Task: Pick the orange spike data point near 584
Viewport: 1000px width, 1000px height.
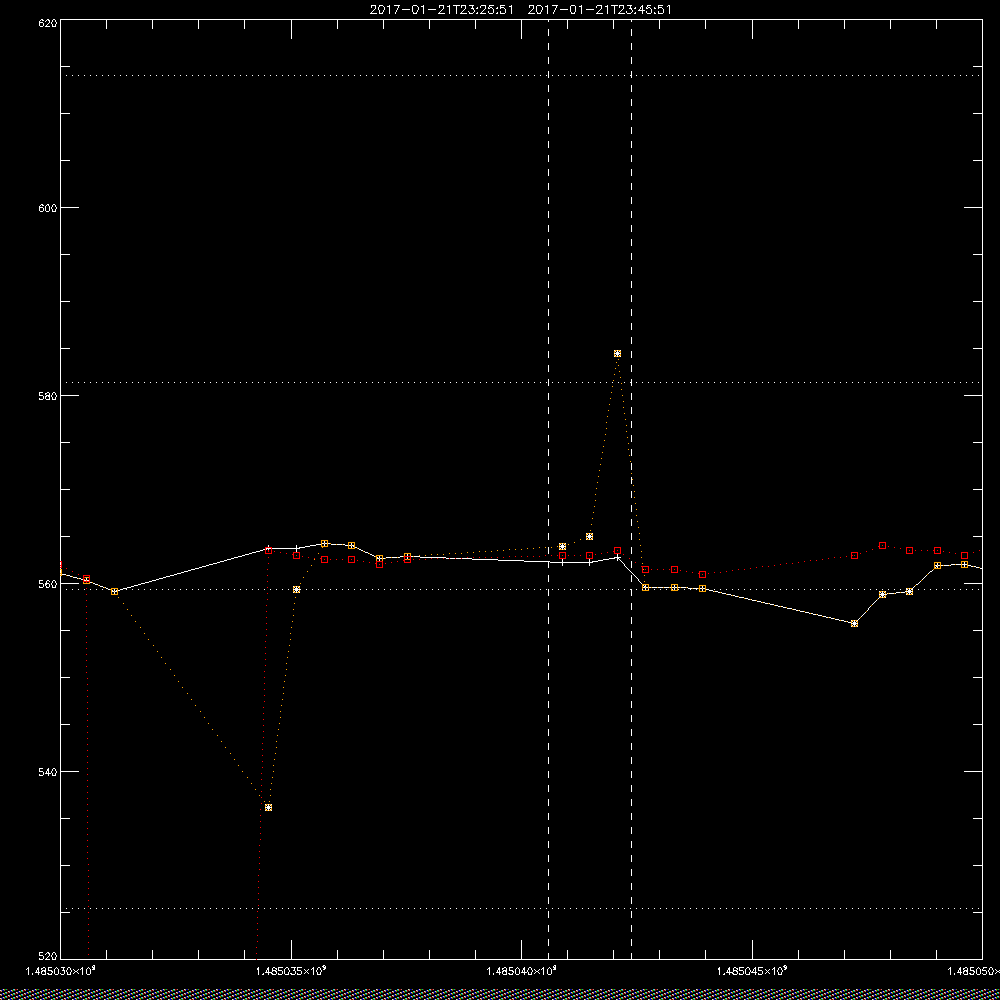Action: [x=617, y=353]
